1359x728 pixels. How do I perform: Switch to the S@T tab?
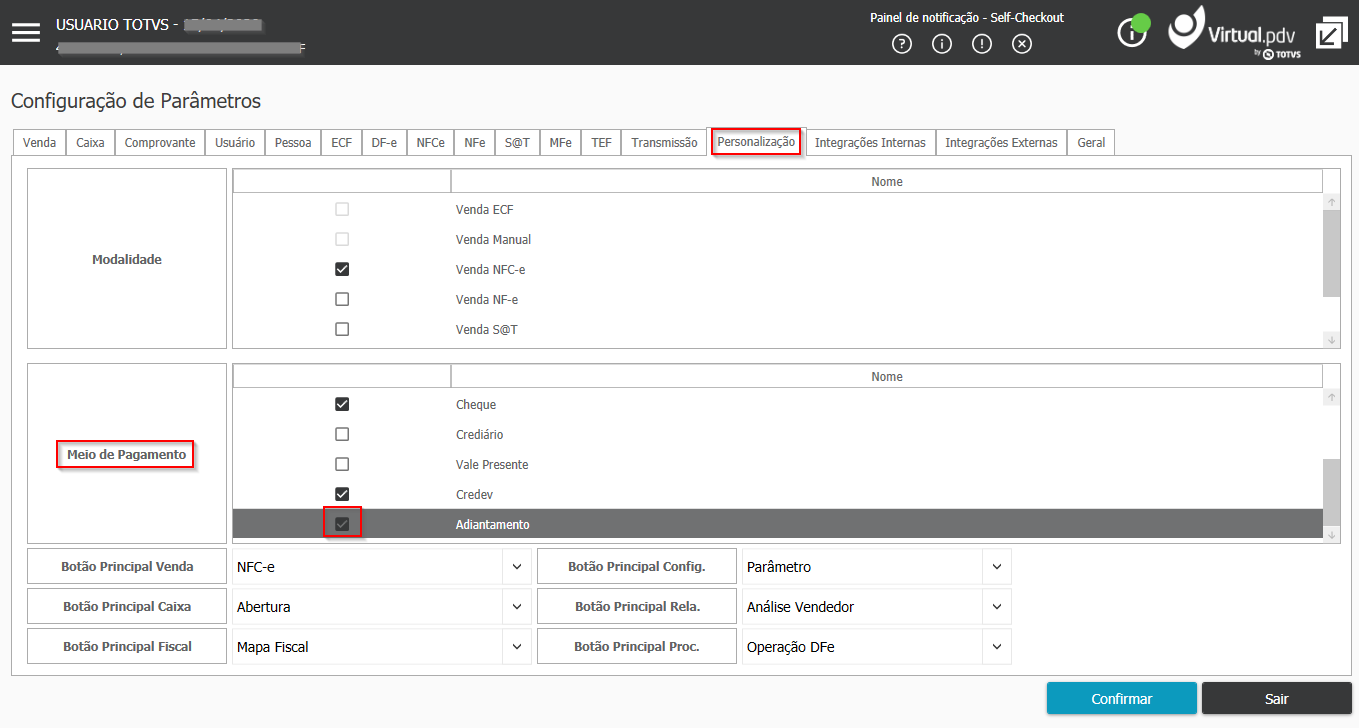click(x=517, y=143)
